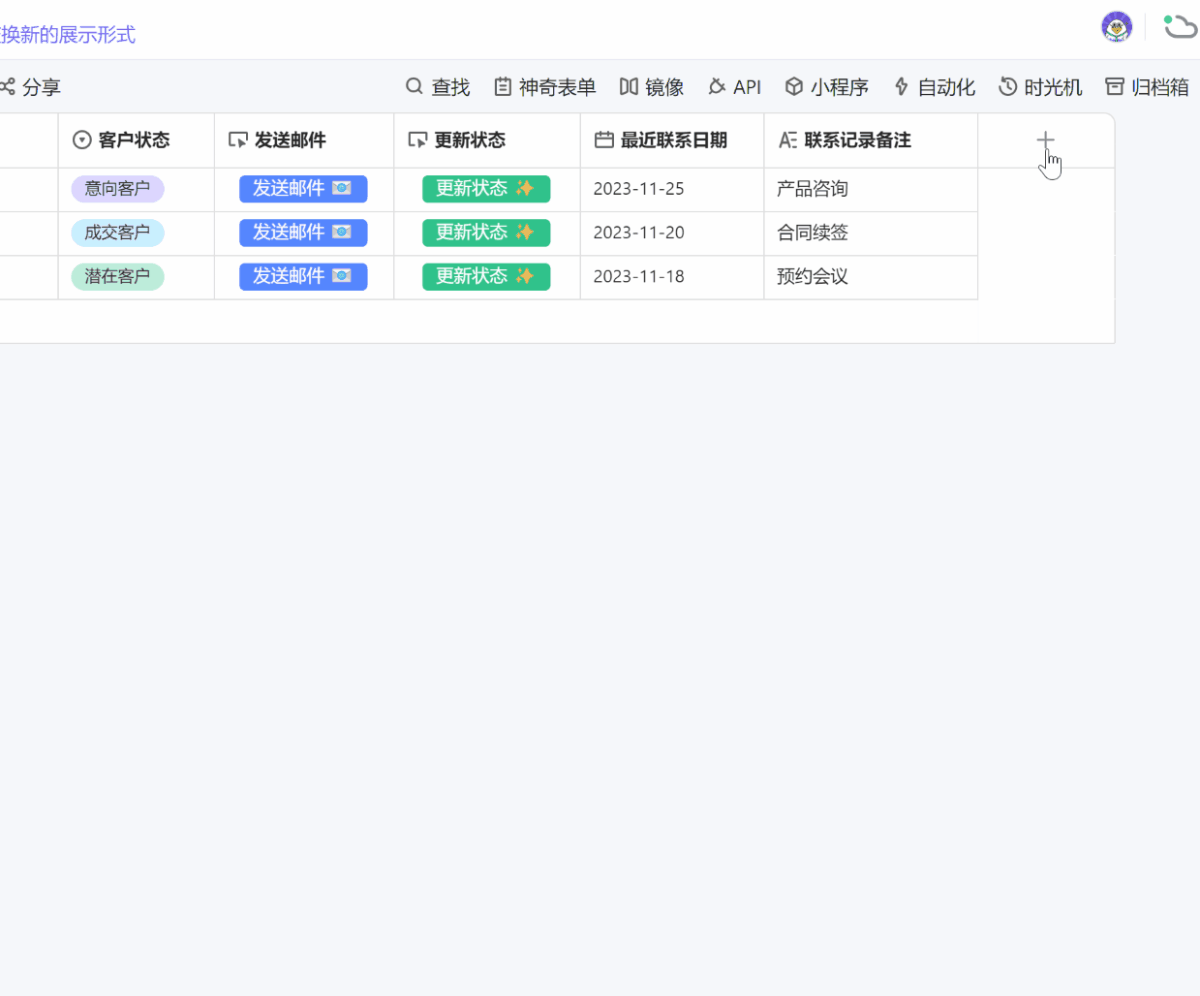Click the 客户状态 column type icon

(79, 140)
